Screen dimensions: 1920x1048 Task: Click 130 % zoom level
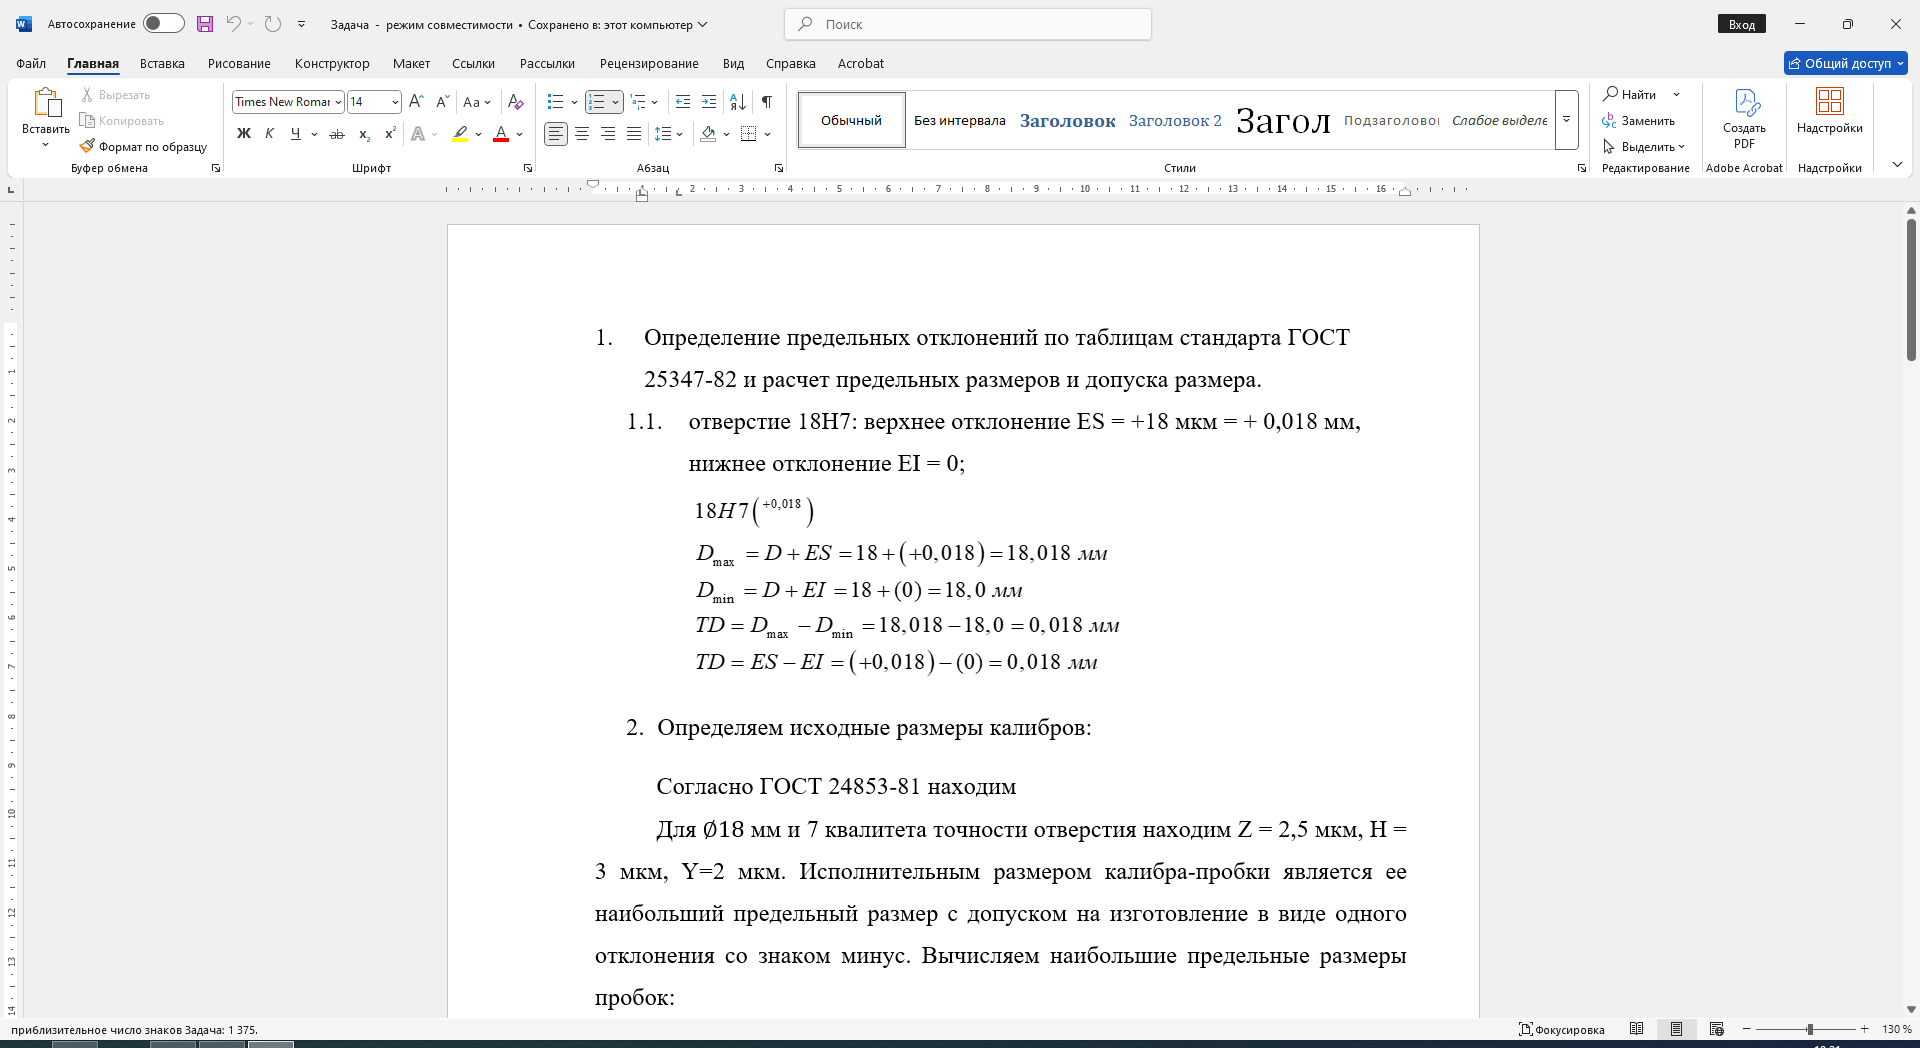pyautogui.click(x=1896, y=1029)
